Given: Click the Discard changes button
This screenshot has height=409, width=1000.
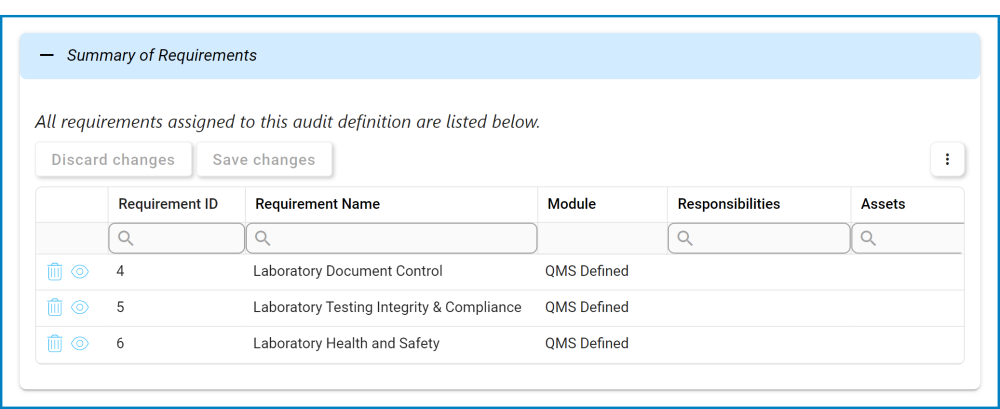Looking at the screenshot, I should point(113,160).
